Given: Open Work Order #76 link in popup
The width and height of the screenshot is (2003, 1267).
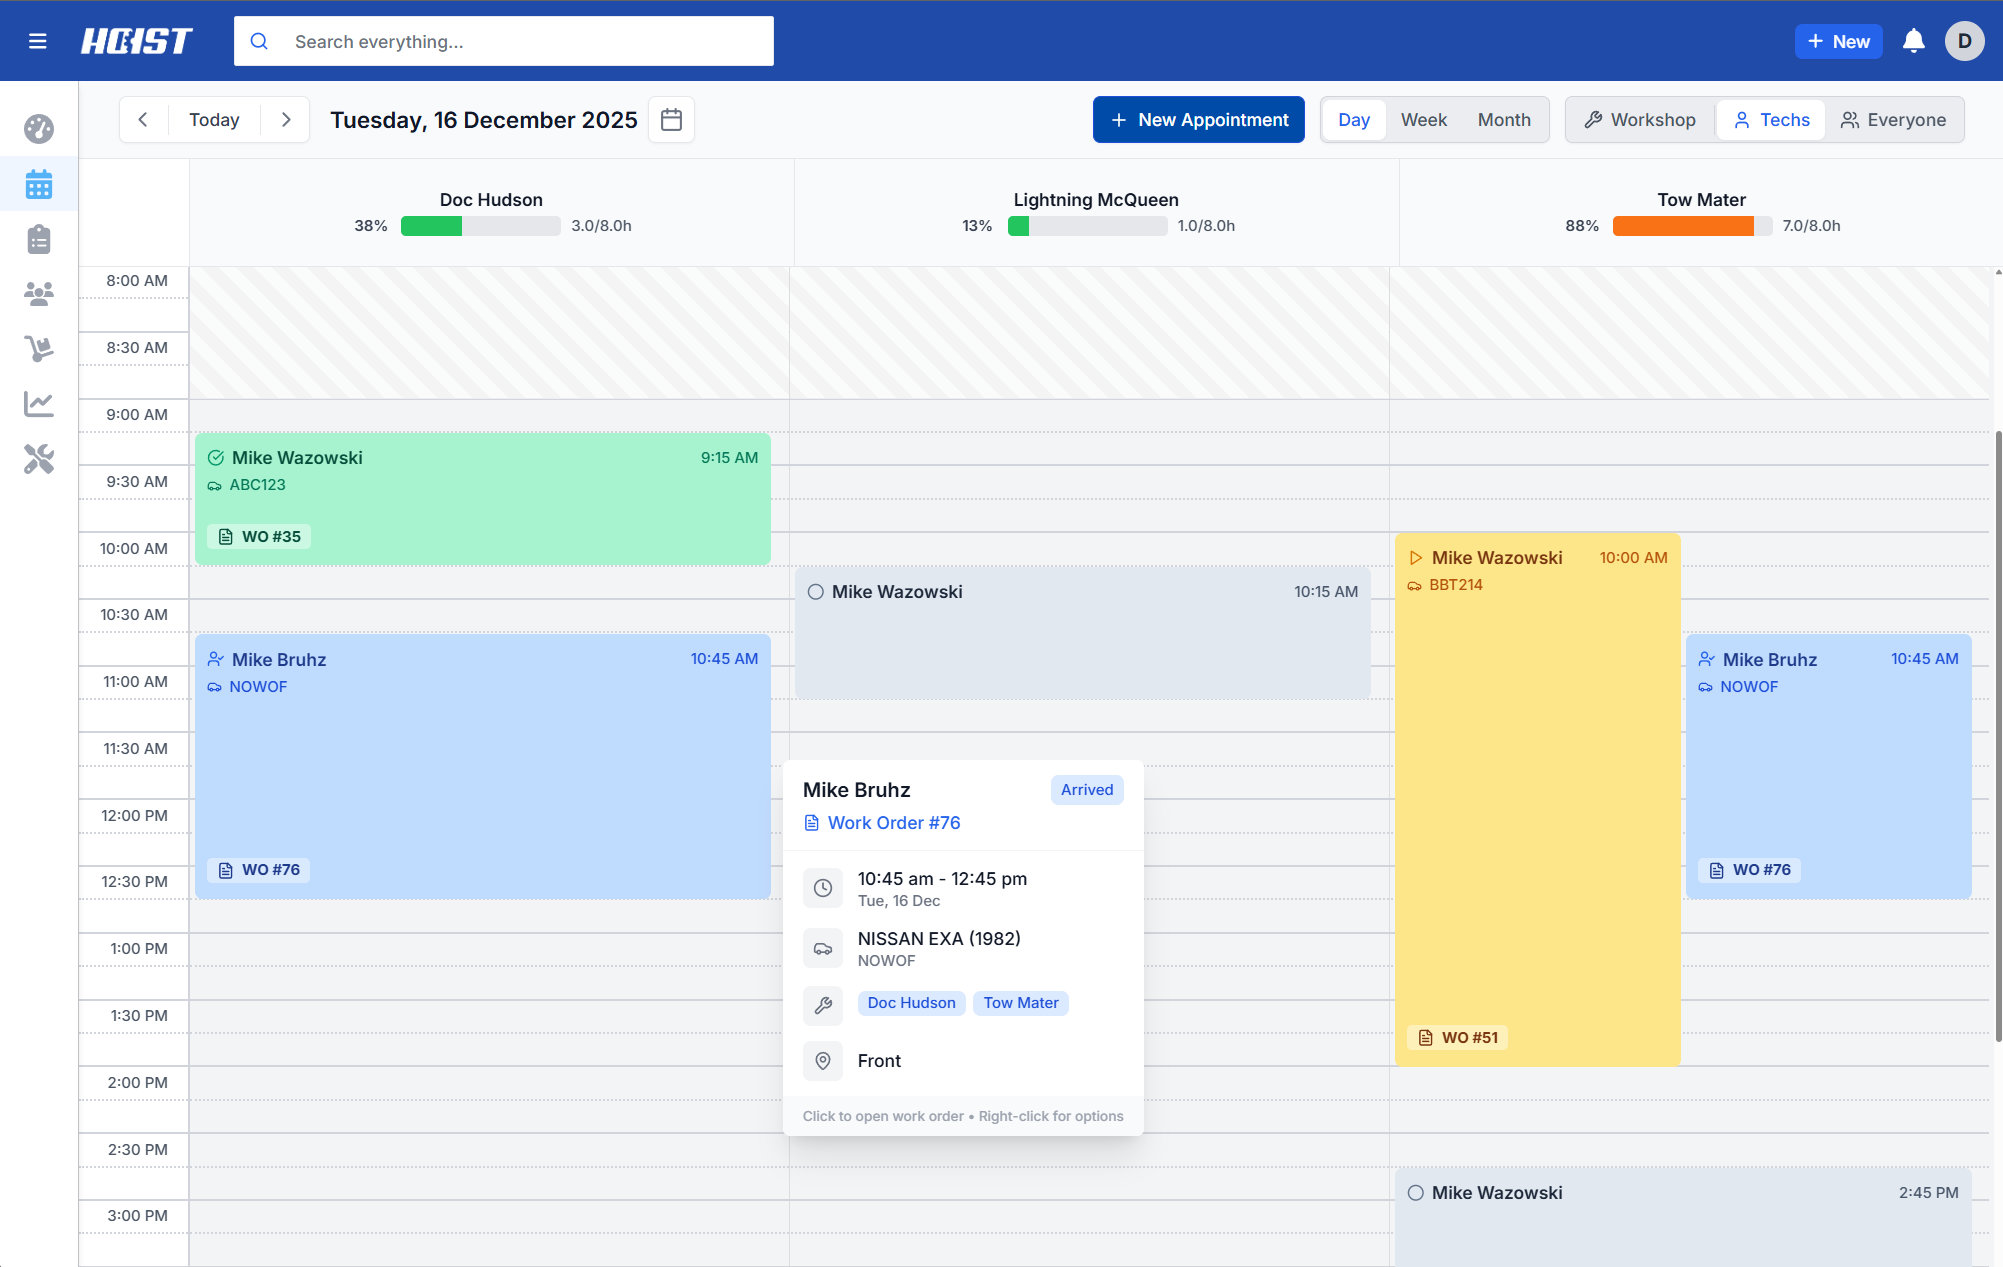Looking at the screenshot, I should (x=894, y=822).
